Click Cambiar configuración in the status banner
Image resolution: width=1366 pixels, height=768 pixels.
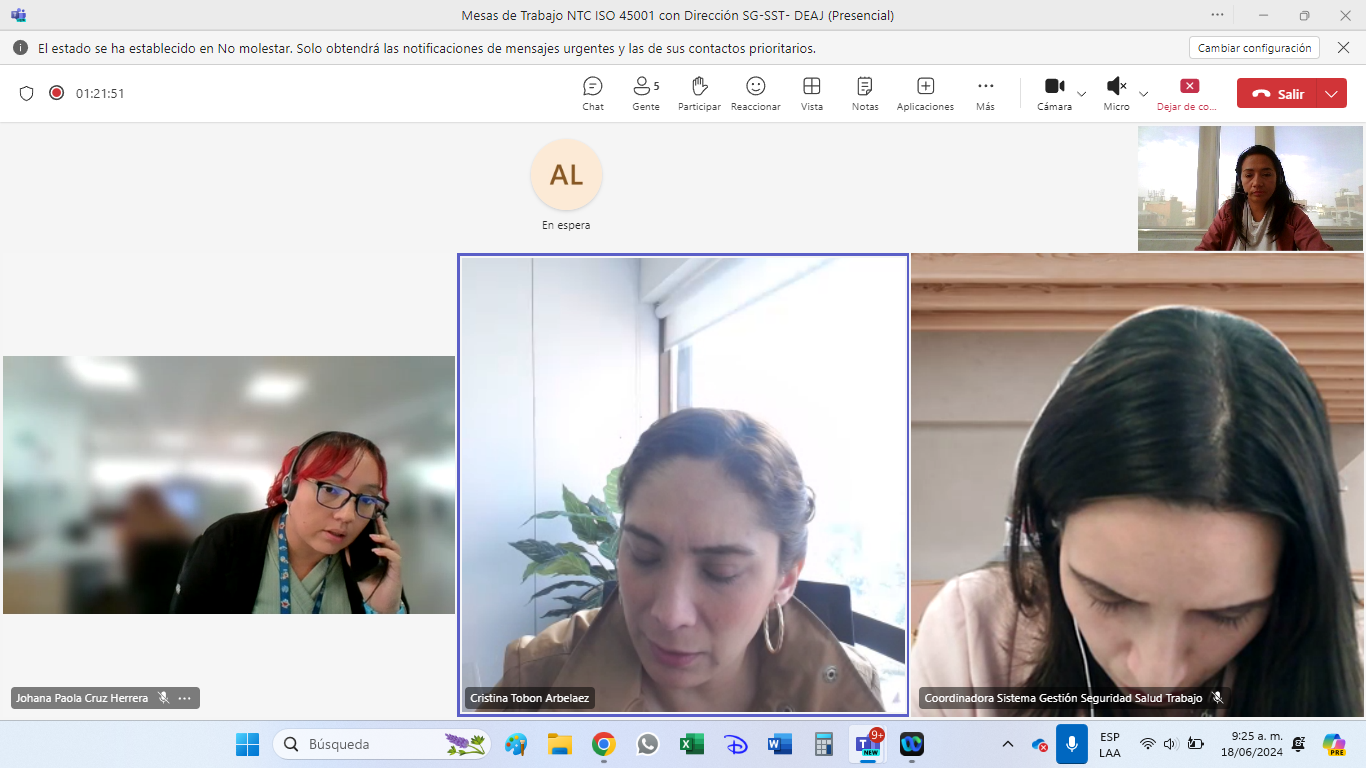[1254, 48]
